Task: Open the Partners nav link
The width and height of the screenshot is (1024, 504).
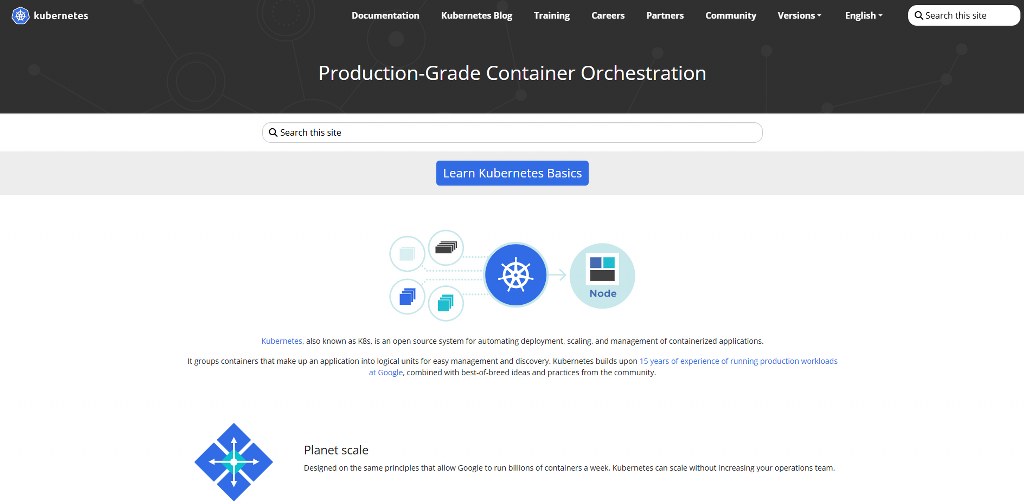Action: point(665,16)
